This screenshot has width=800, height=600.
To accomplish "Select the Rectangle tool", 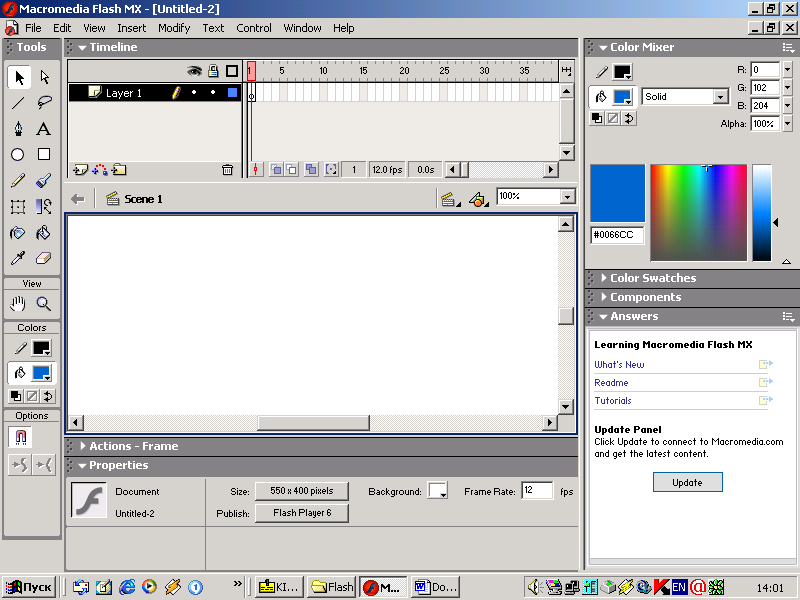I will point(44,154).
